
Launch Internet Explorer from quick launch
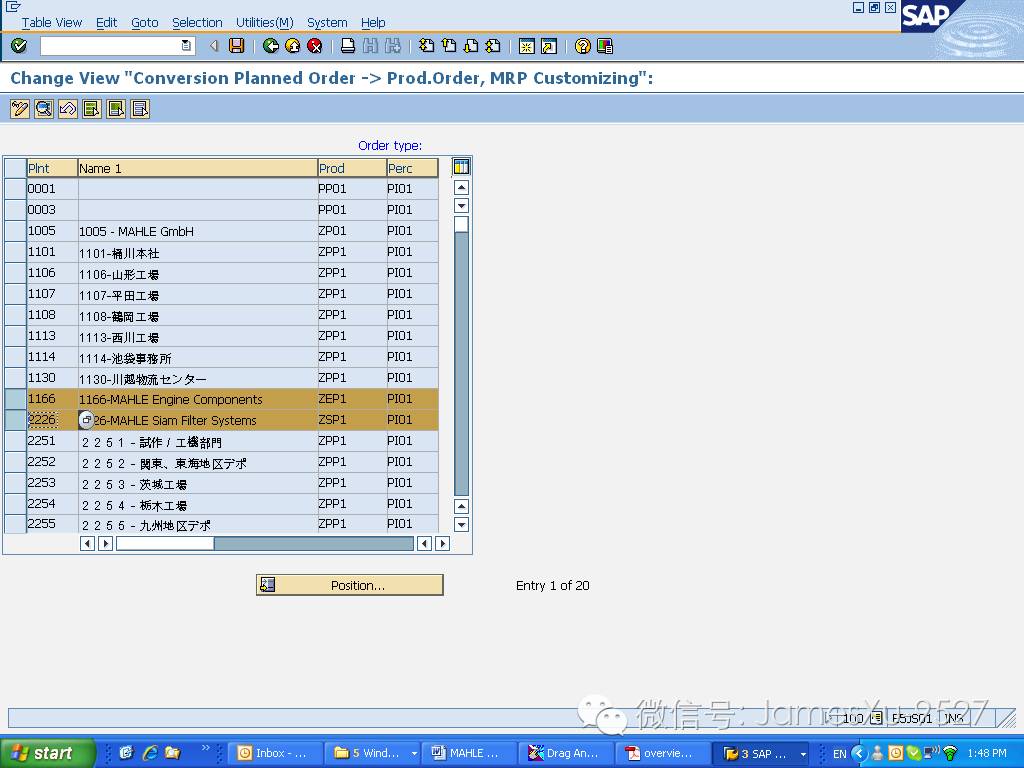click(x=150, y=753)
